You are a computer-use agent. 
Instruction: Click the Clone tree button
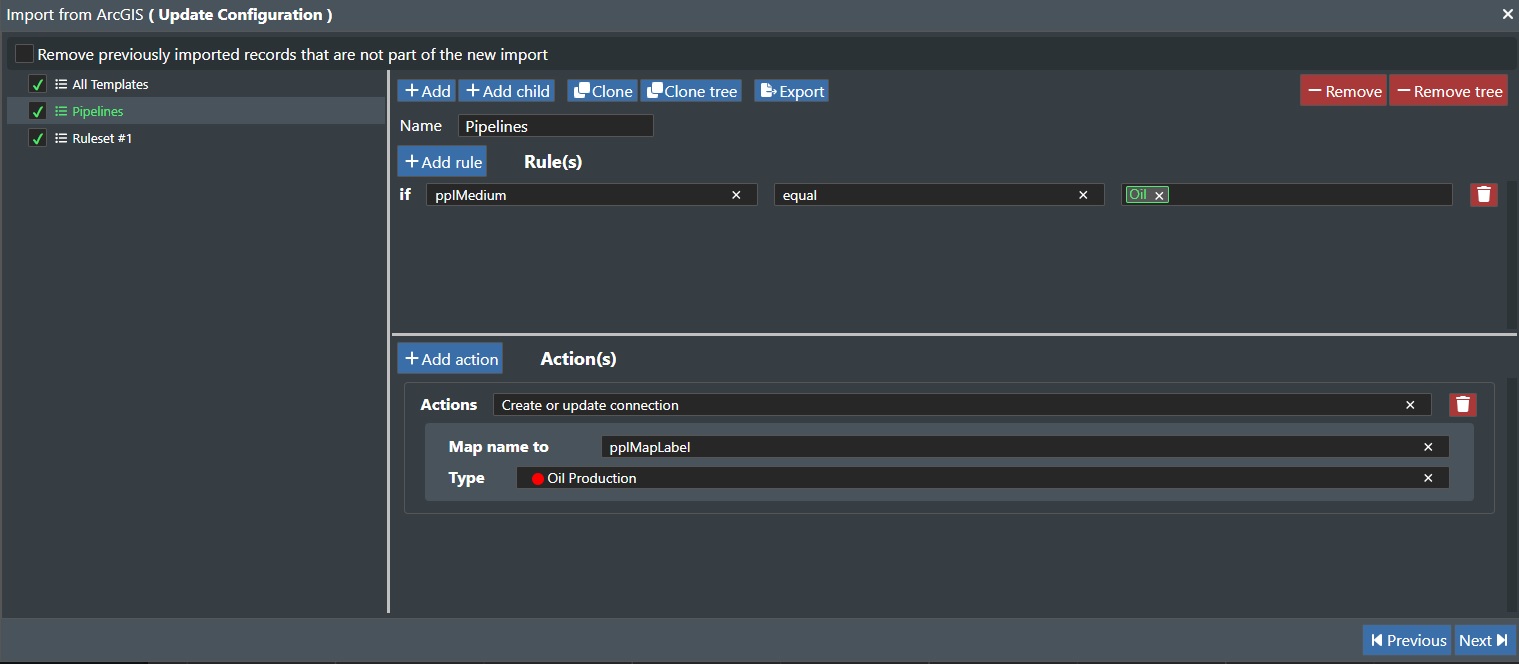pos(691,91)
